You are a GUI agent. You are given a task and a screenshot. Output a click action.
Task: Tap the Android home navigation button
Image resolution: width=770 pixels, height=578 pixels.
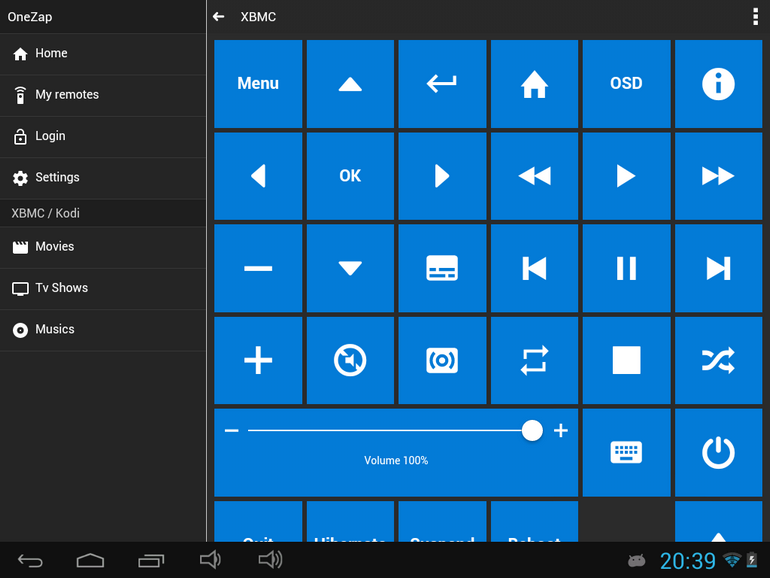point(90,560)
